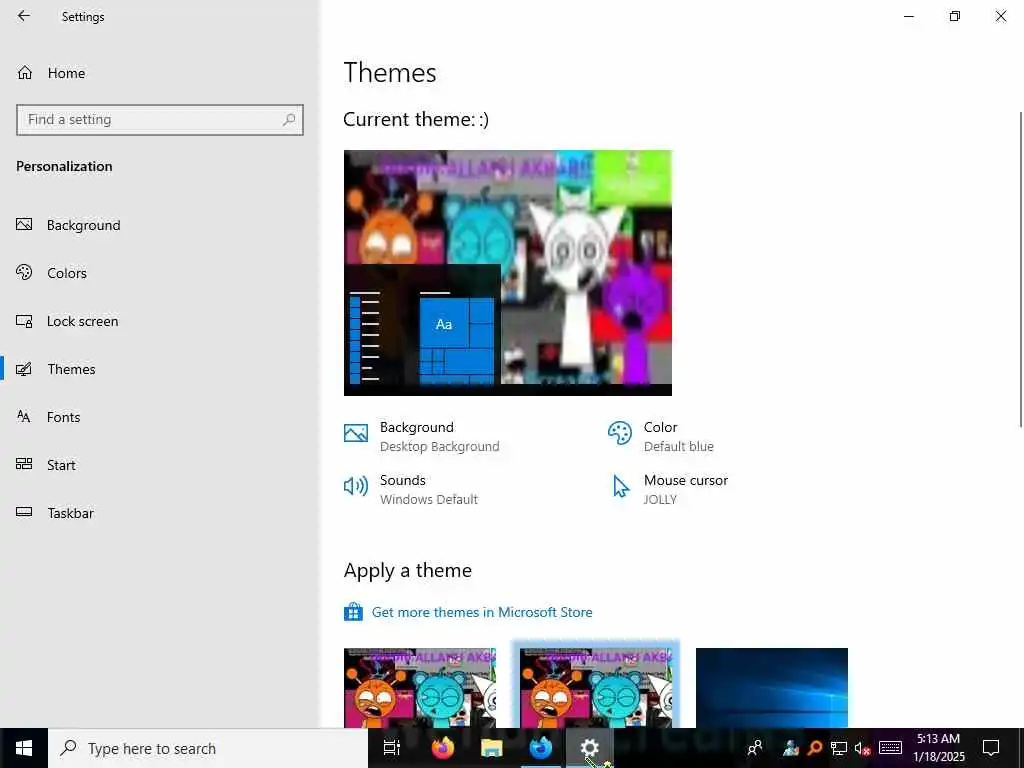Focus the Find a setting search box
1024x768 pixels.
pos(160,120)
